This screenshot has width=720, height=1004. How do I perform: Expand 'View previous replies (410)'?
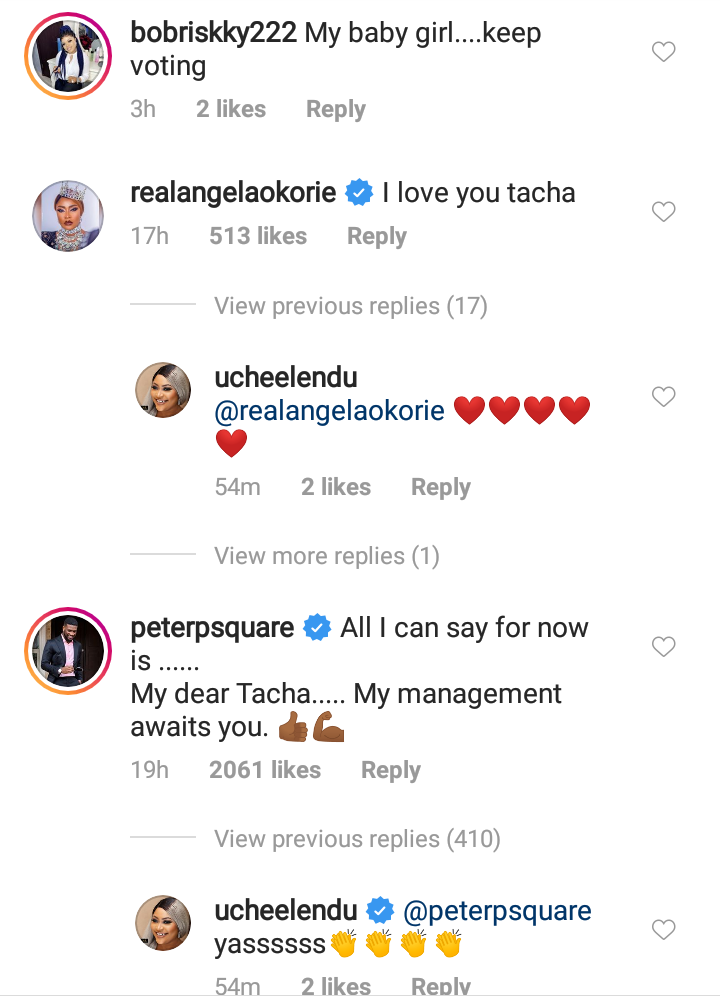357,839
